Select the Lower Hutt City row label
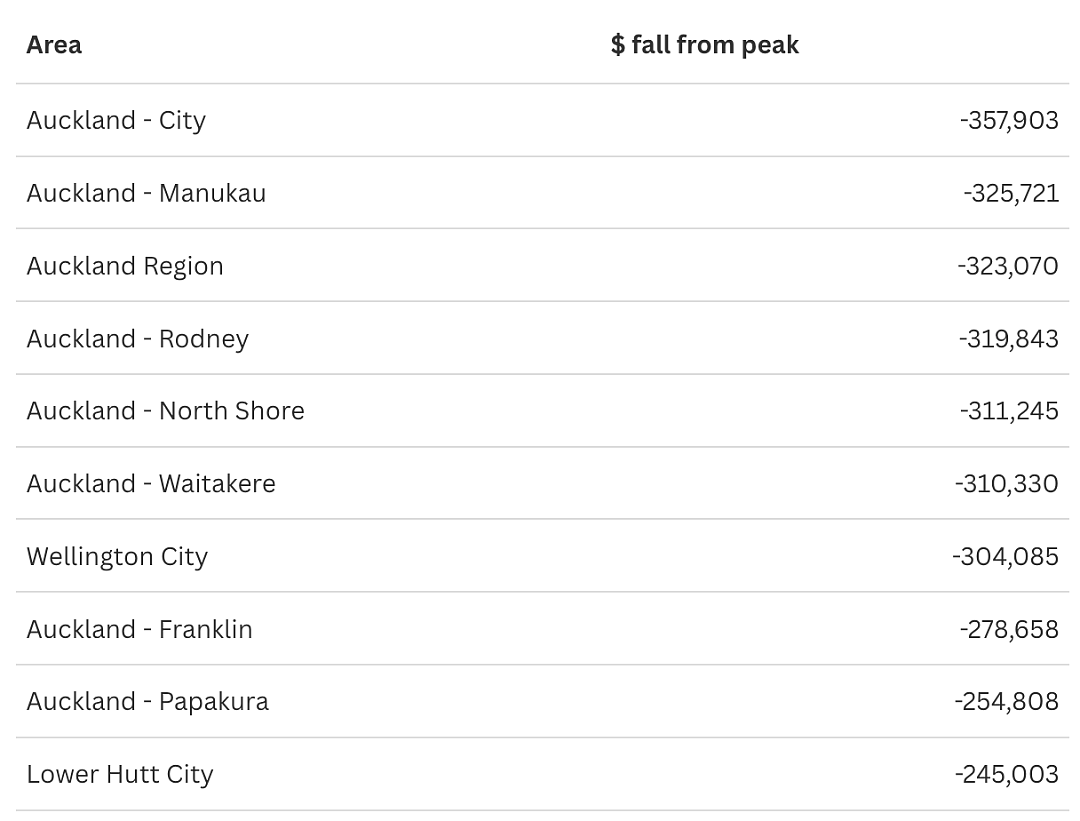1080x821 pixels. pyautogui.click(x=120, y=775)
